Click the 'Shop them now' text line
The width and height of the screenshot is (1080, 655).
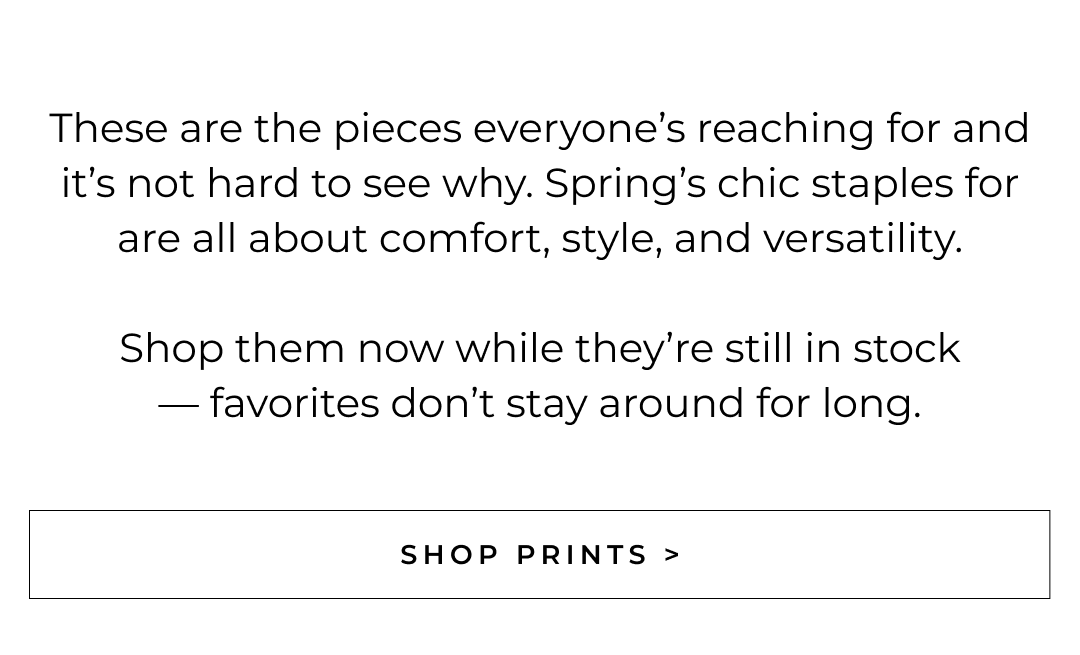pyautogui.click(x=539, y=349)
